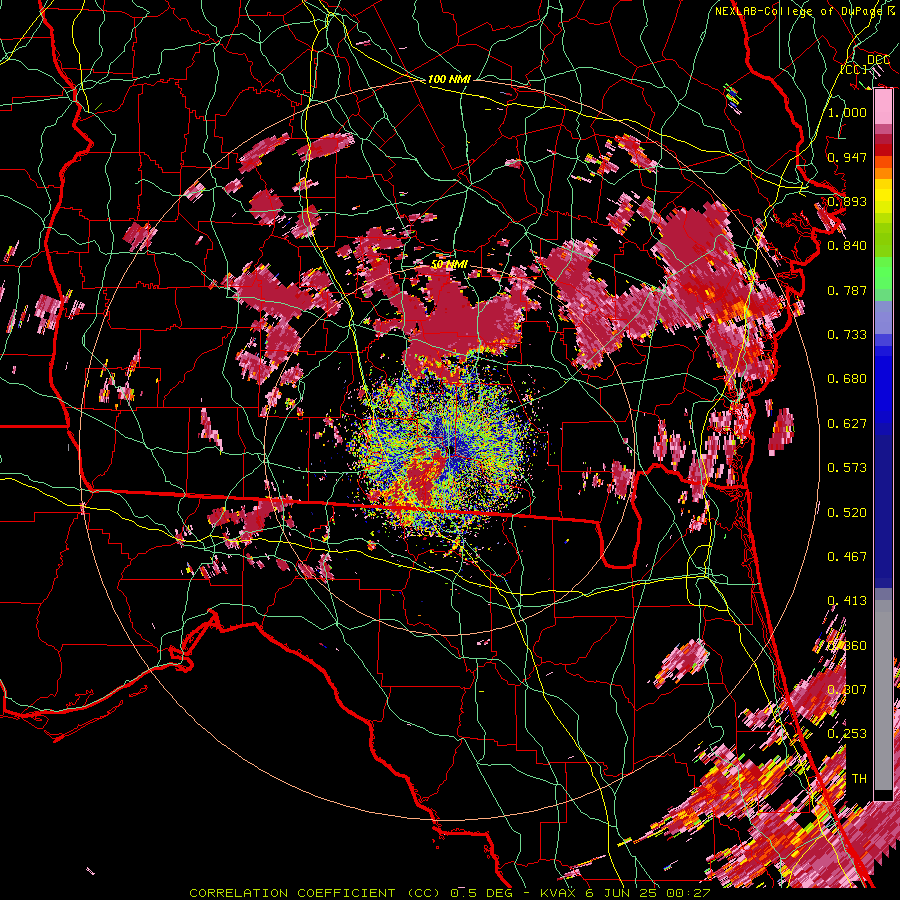Click the 0.627 scale value
900x900 pixels.
847,424
